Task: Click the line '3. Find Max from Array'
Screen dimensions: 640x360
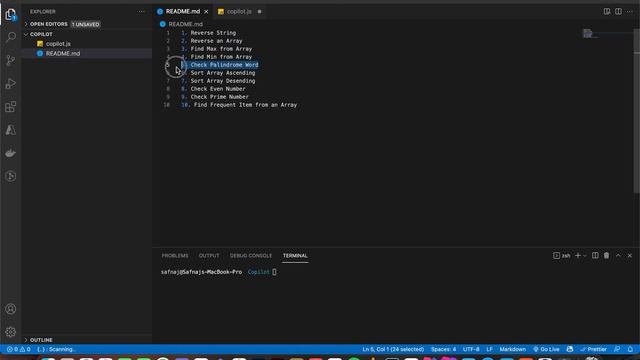Action: click(216, 49)
